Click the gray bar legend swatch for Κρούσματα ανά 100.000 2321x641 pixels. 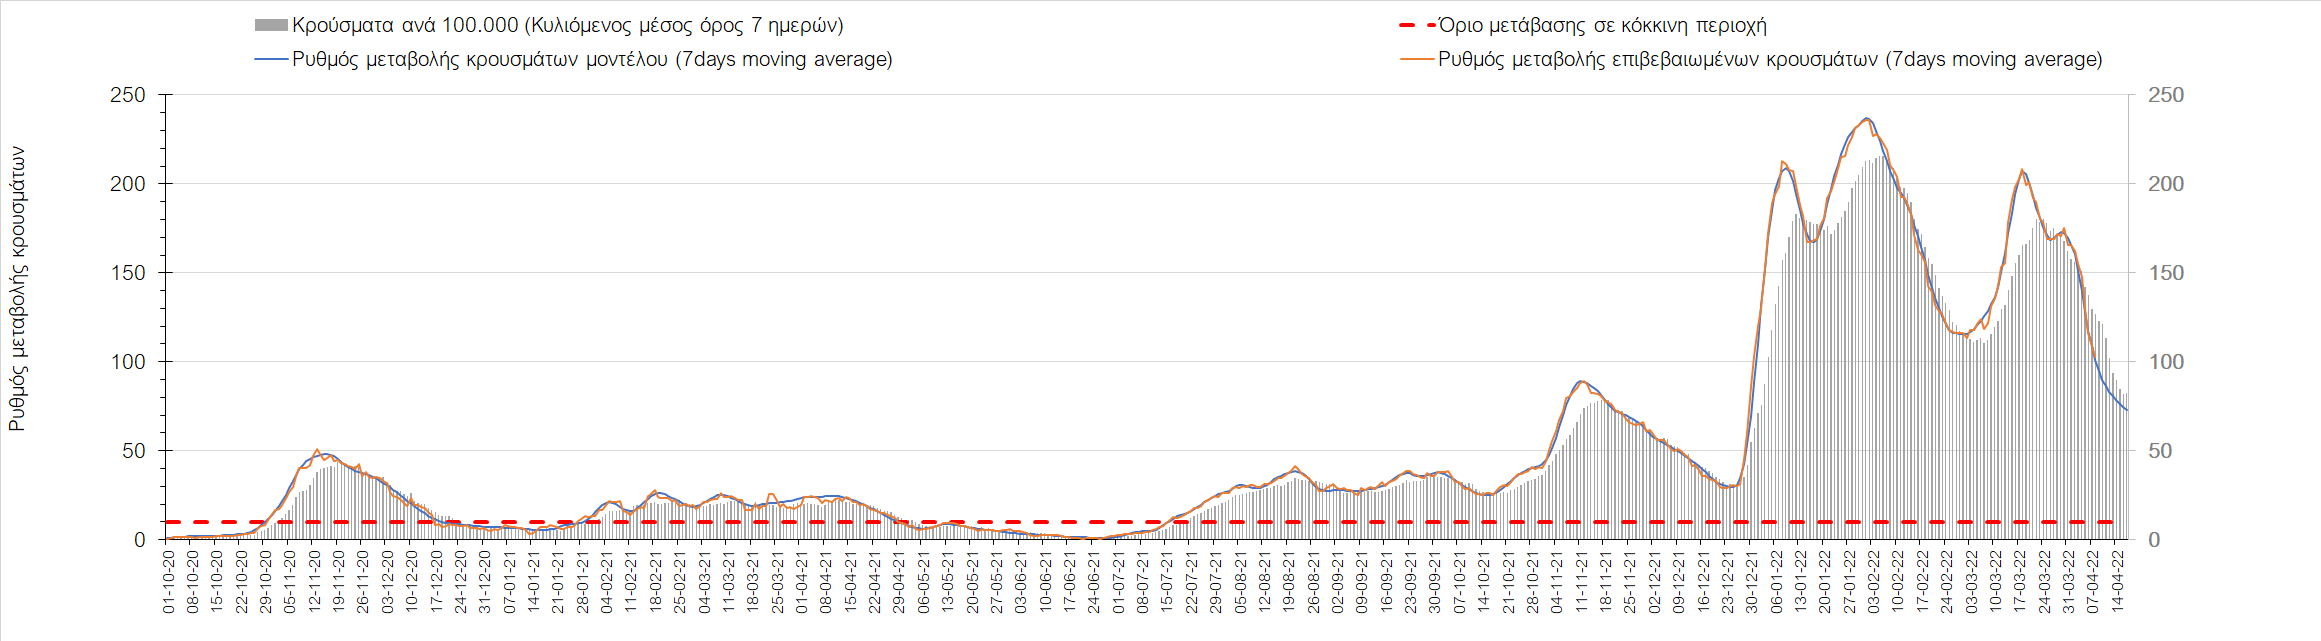point(271,26)
